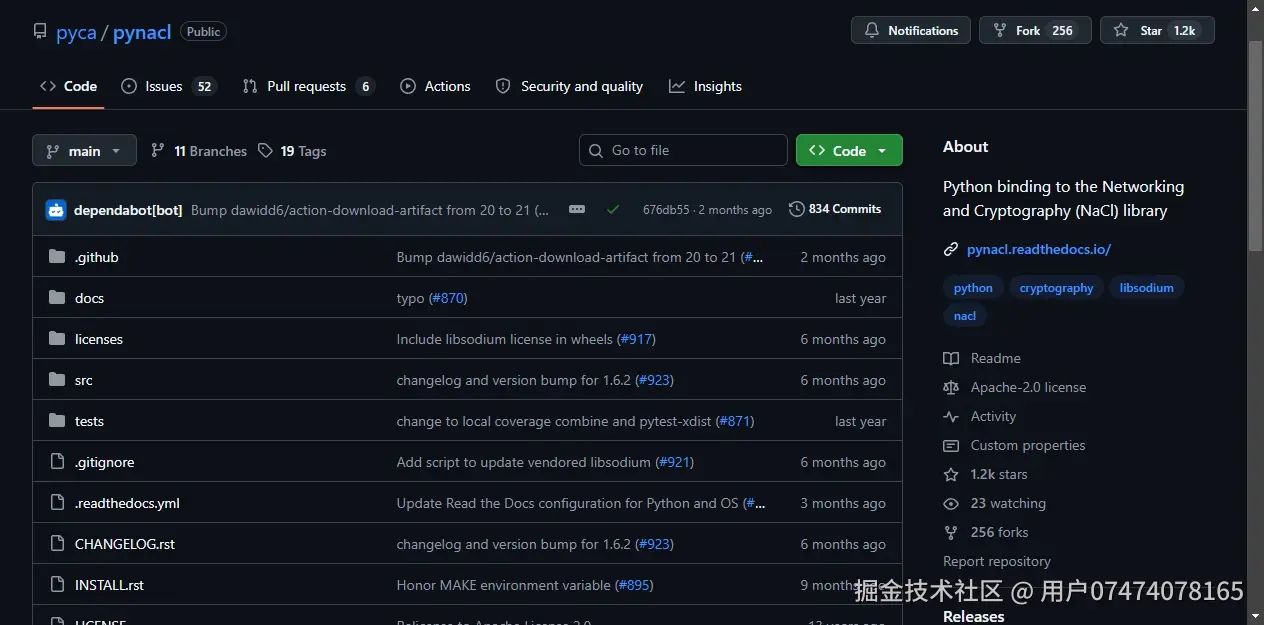The width and height of the screenshot is (1264, 625).
Task: Open the pyca organization link
Action: click(76, 32)
